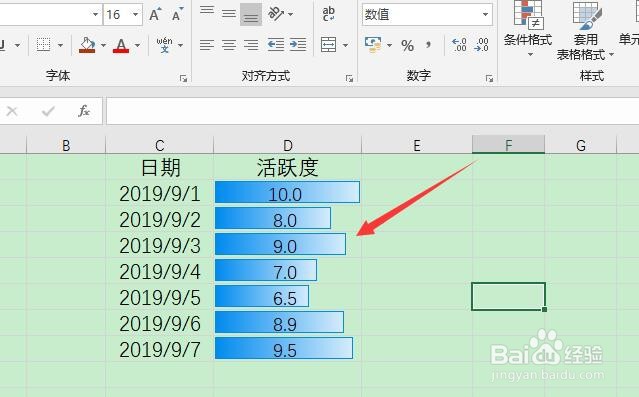Toggle bottom align for cell text
This screenshot has height=397, width=639.
(x=251, y=15)
